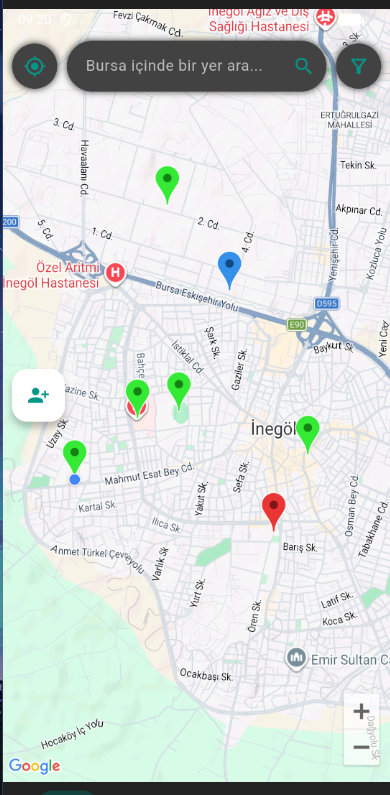Viewport: 390px width, 795px height.
Task: Zoom in with the plus button
Action: 361,711
